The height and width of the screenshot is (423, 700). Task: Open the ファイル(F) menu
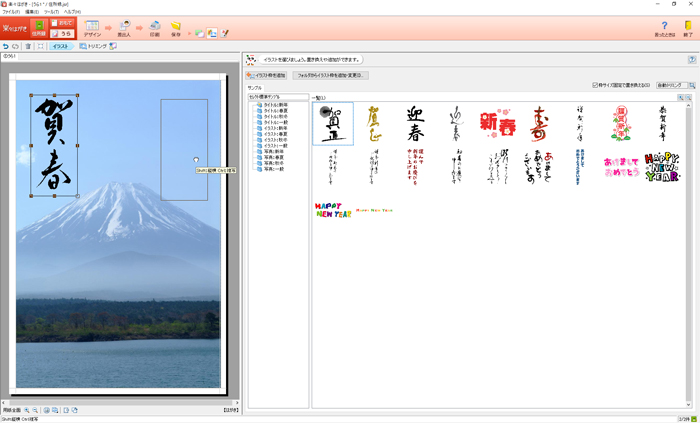click(10, 11)
